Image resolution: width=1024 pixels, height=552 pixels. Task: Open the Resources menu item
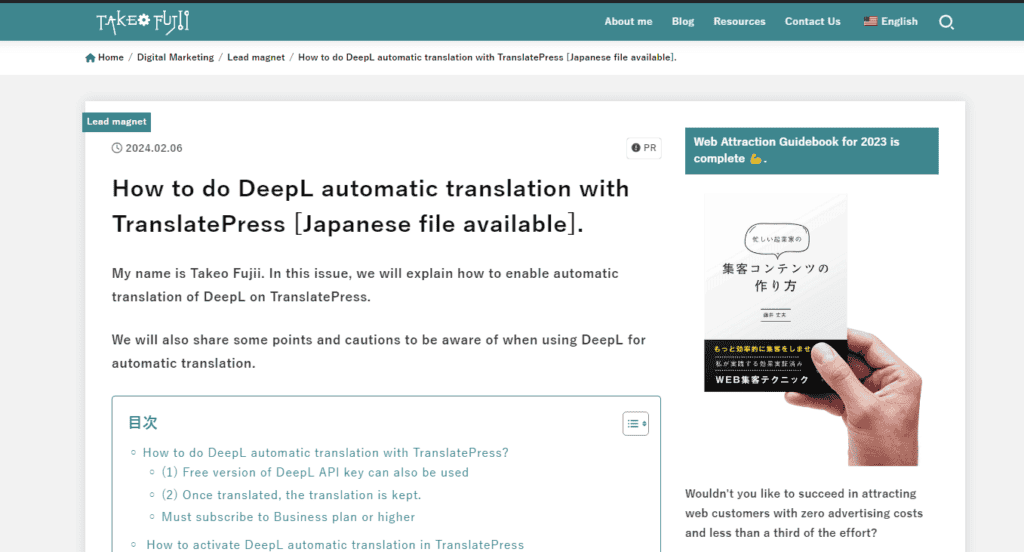739,22
